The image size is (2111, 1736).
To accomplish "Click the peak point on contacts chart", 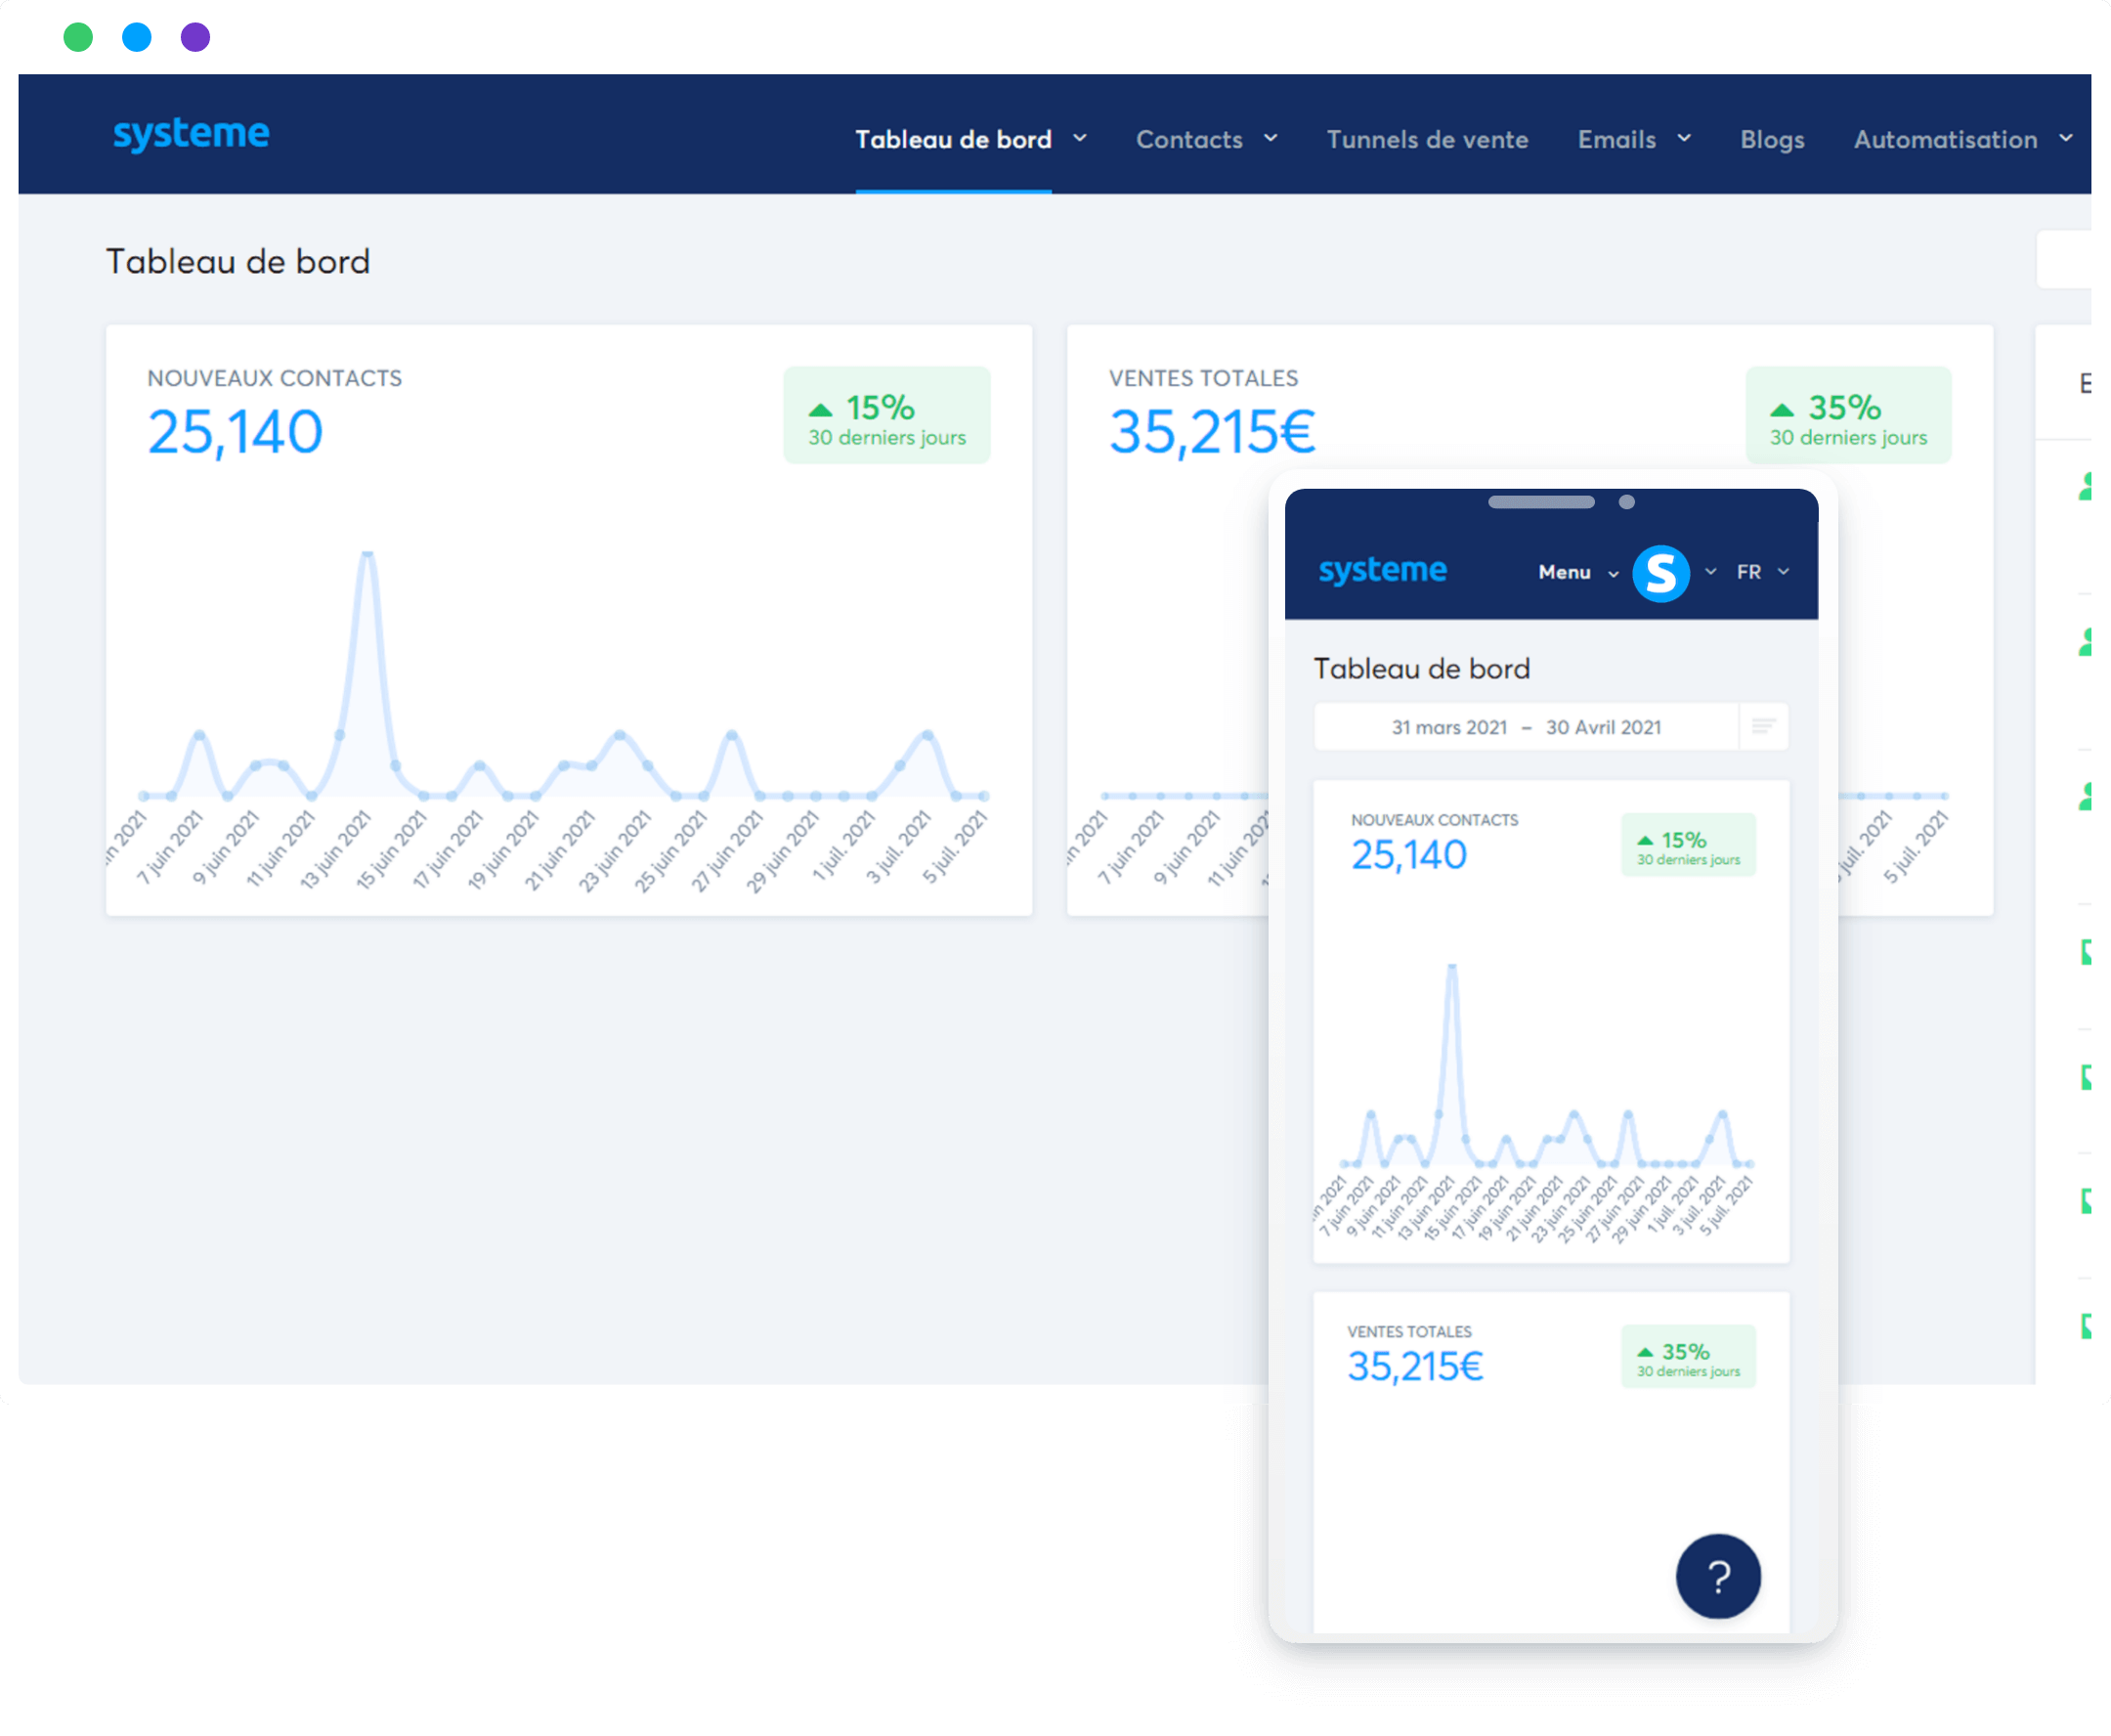I will tap(368, 553).
